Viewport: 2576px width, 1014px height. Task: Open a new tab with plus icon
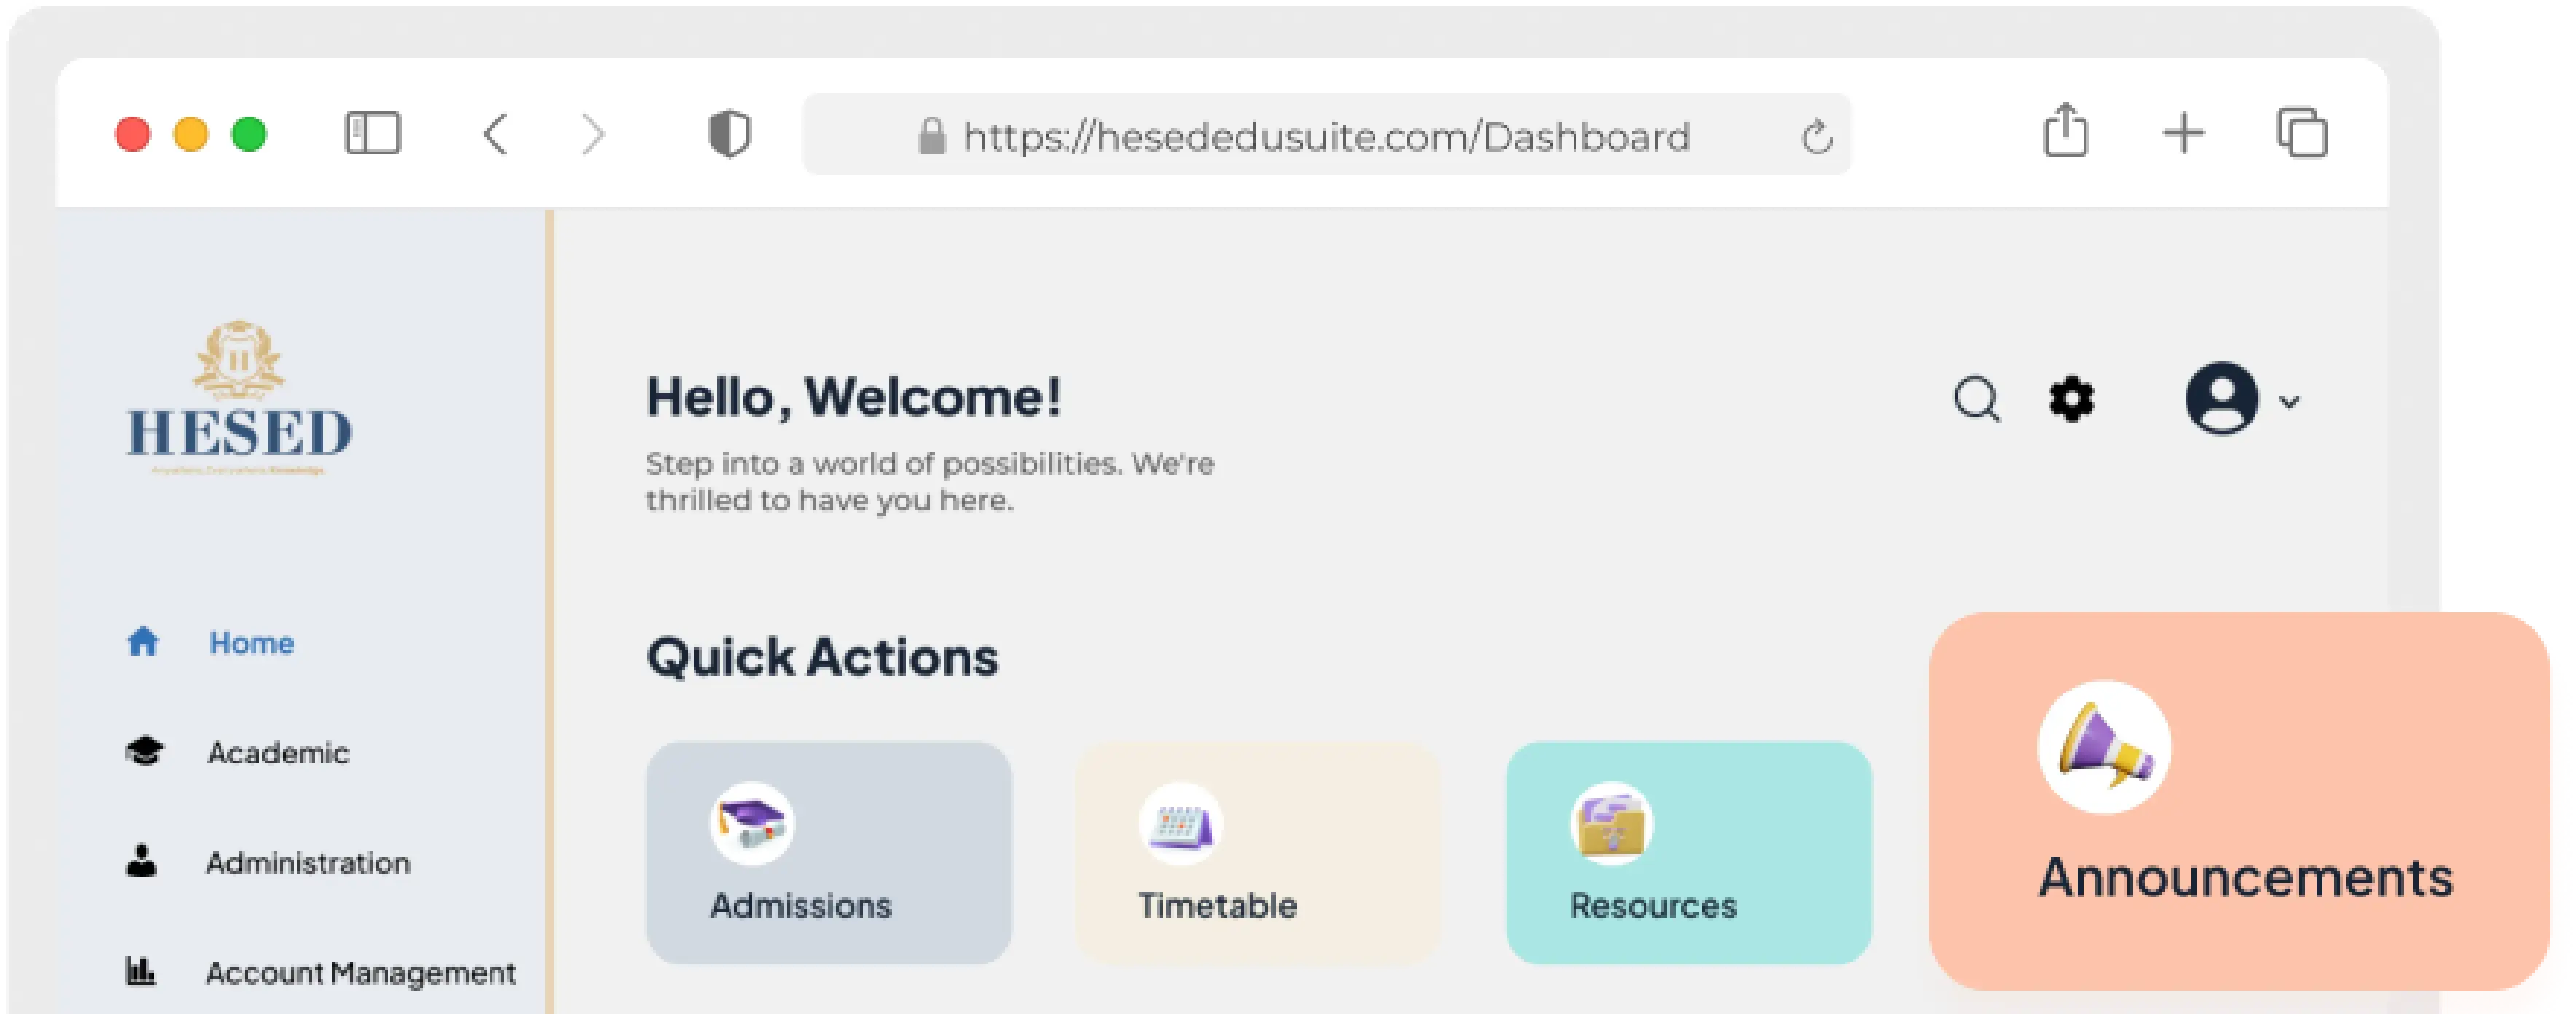click(2184, 133)
